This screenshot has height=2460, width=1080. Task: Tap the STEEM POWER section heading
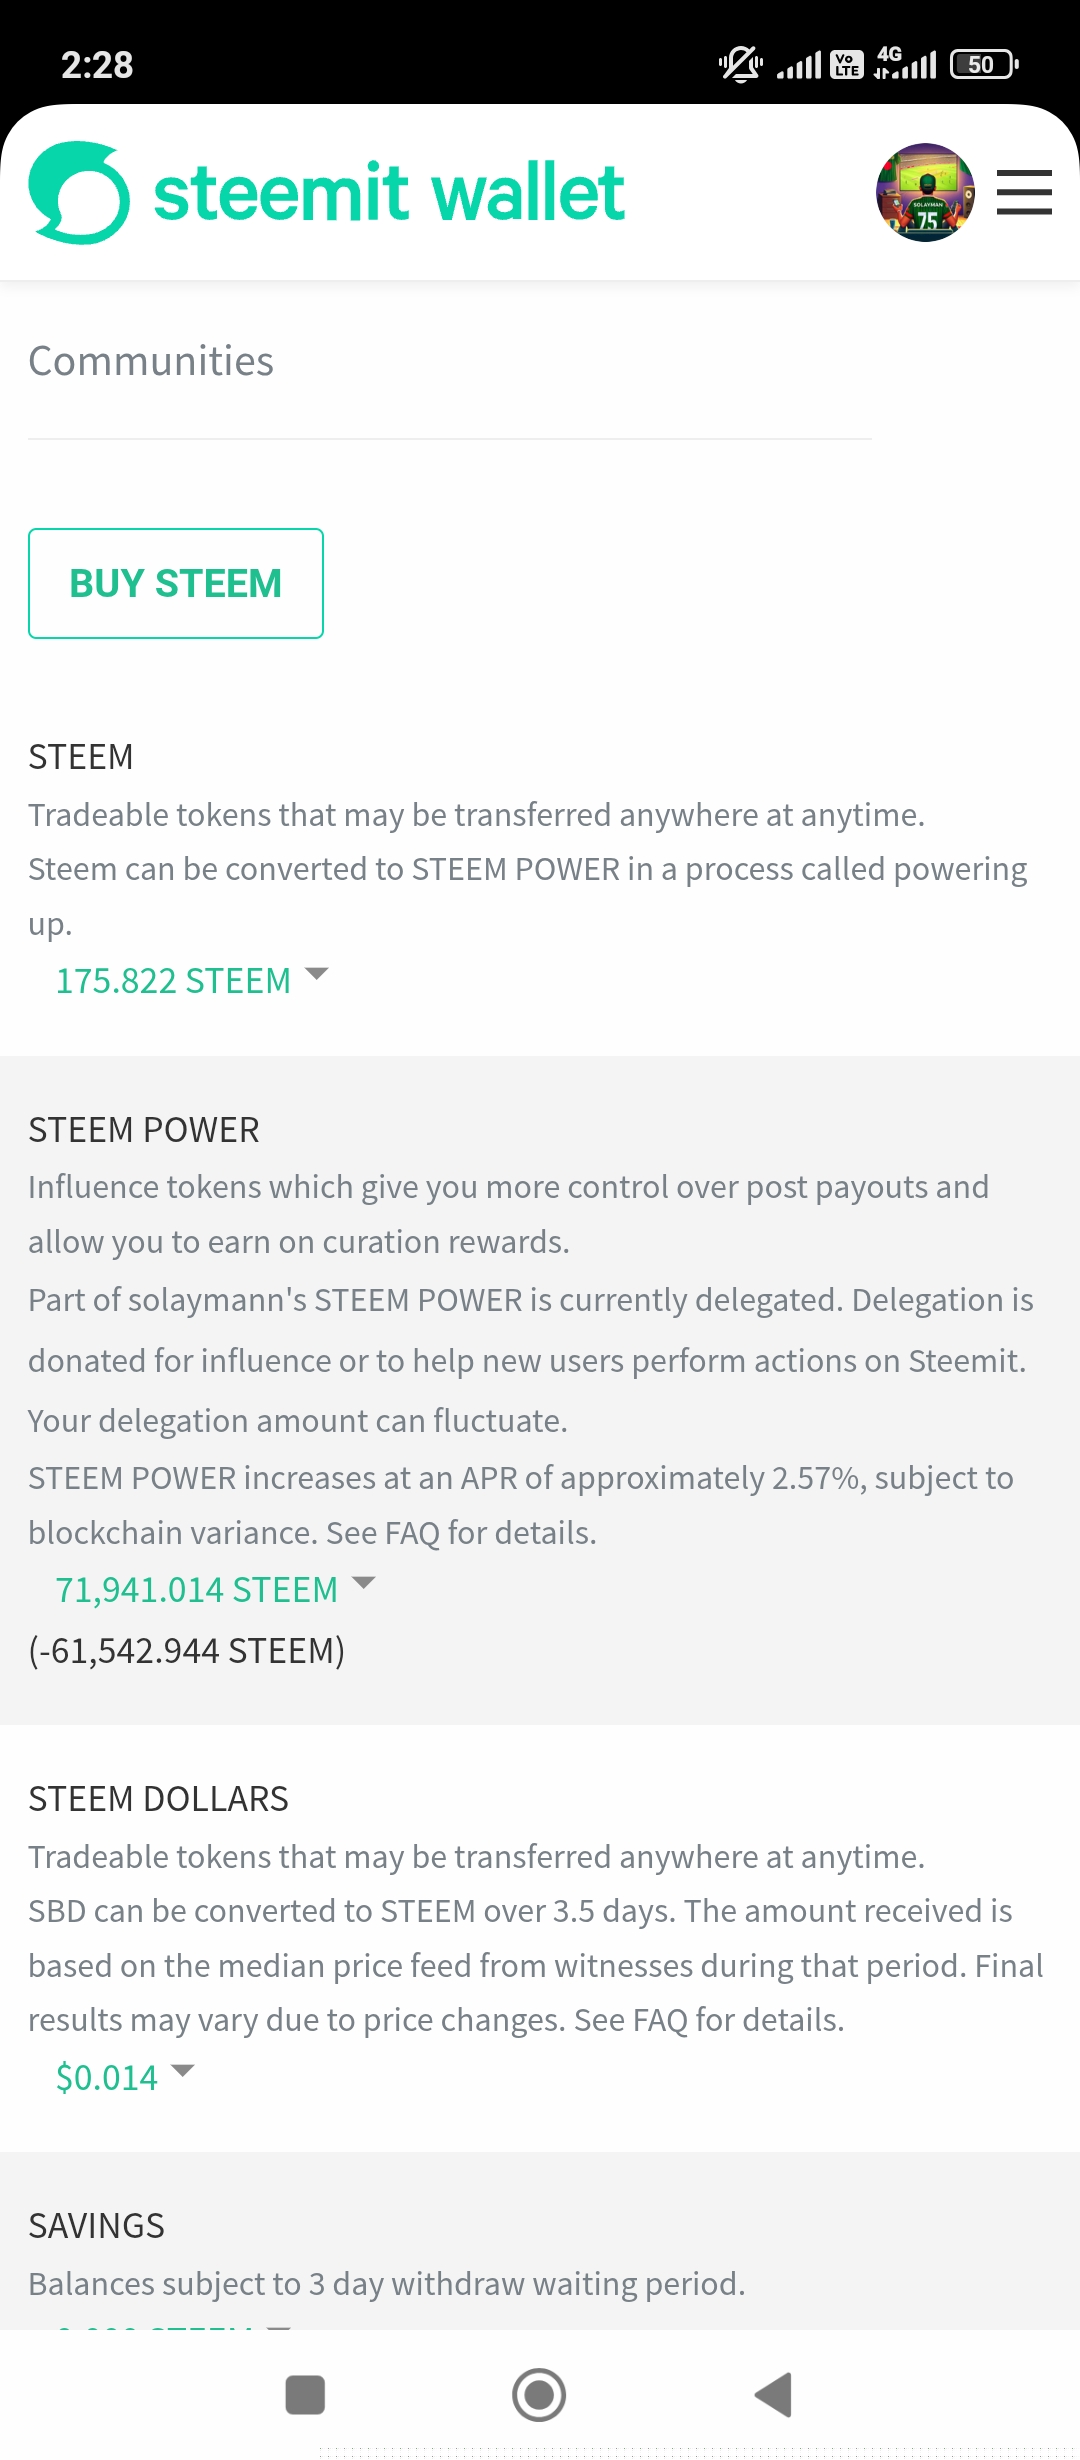[144, 1130]
